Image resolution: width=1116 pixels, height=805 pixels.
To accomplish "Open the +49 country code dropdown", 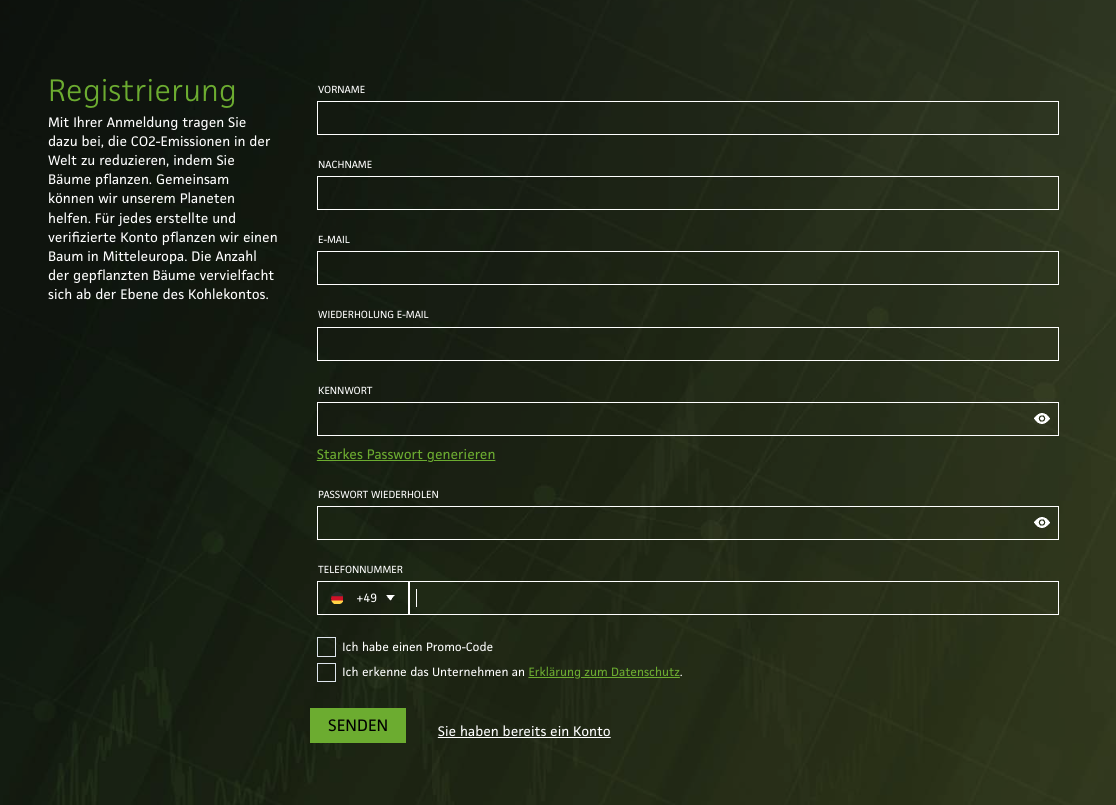I will click(x=390, y=597).
